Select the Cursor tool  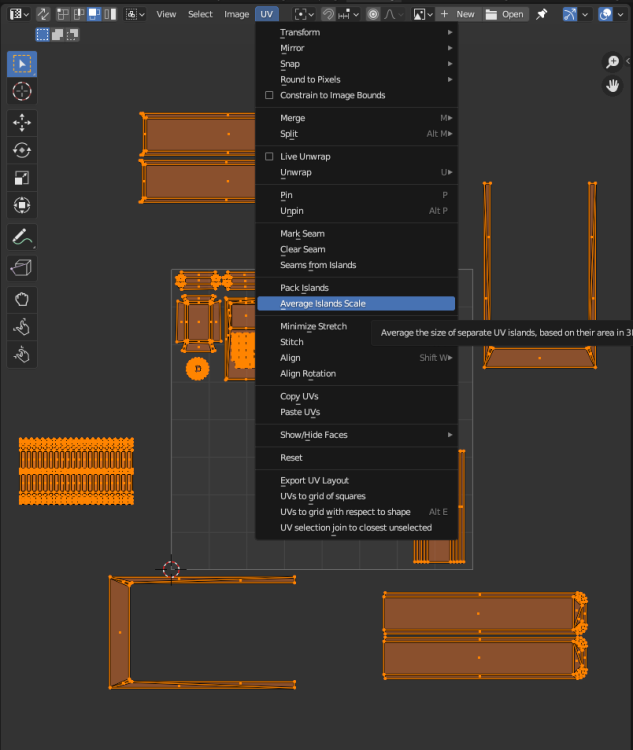[x=22, y=91]
